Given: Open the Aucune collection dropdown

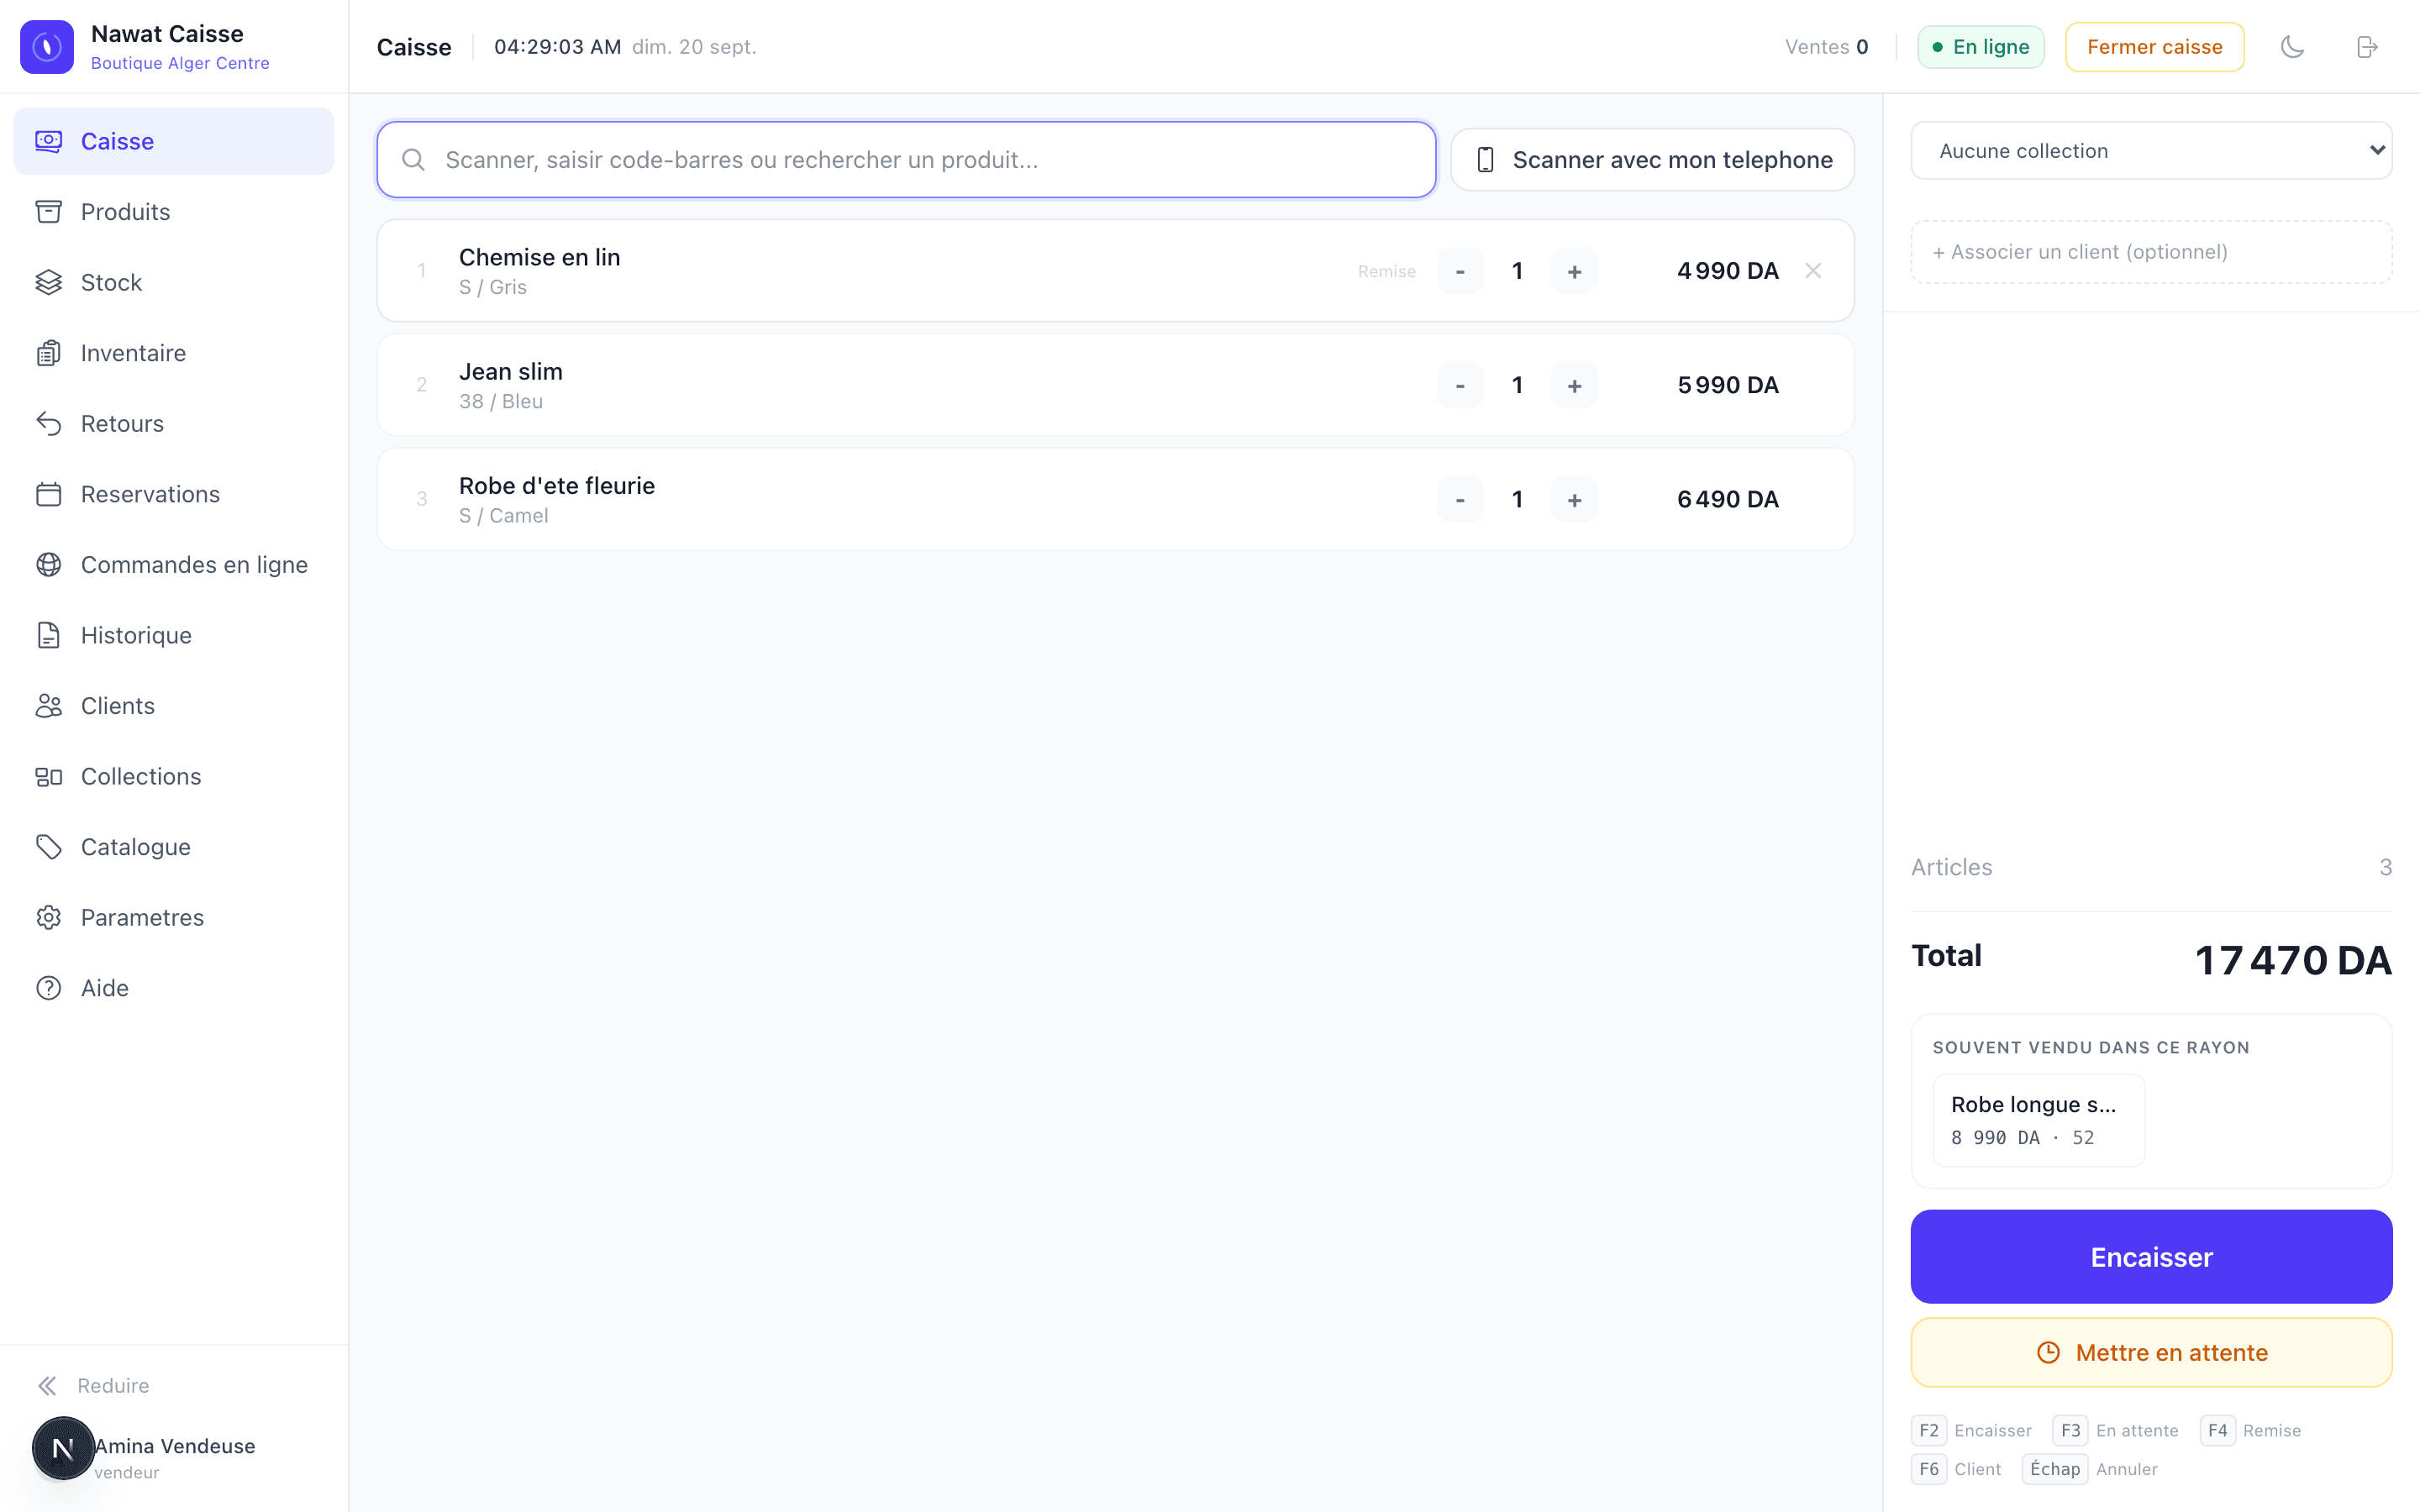Looking at the screenshot, I should click(2151, 151).
